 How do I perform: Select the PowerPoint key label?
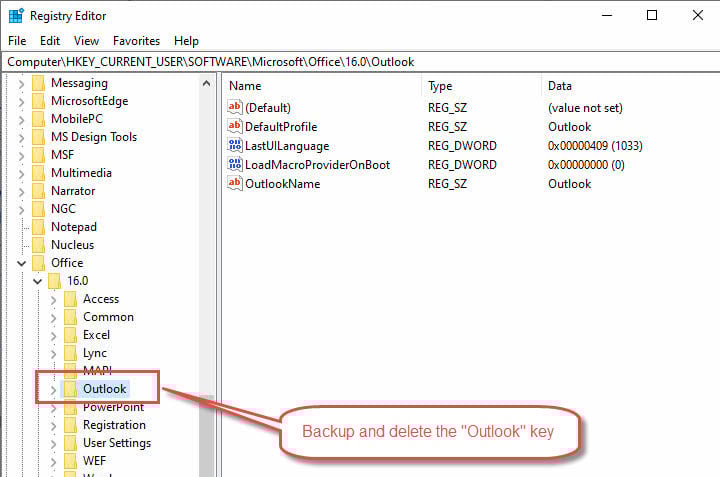(x=113, y=408)
